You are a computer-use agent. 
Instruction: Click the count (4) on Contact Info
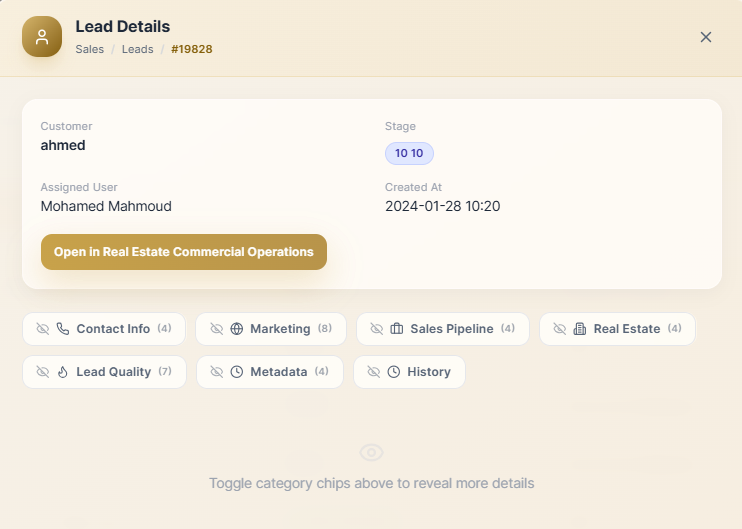(x=164, y=328)
